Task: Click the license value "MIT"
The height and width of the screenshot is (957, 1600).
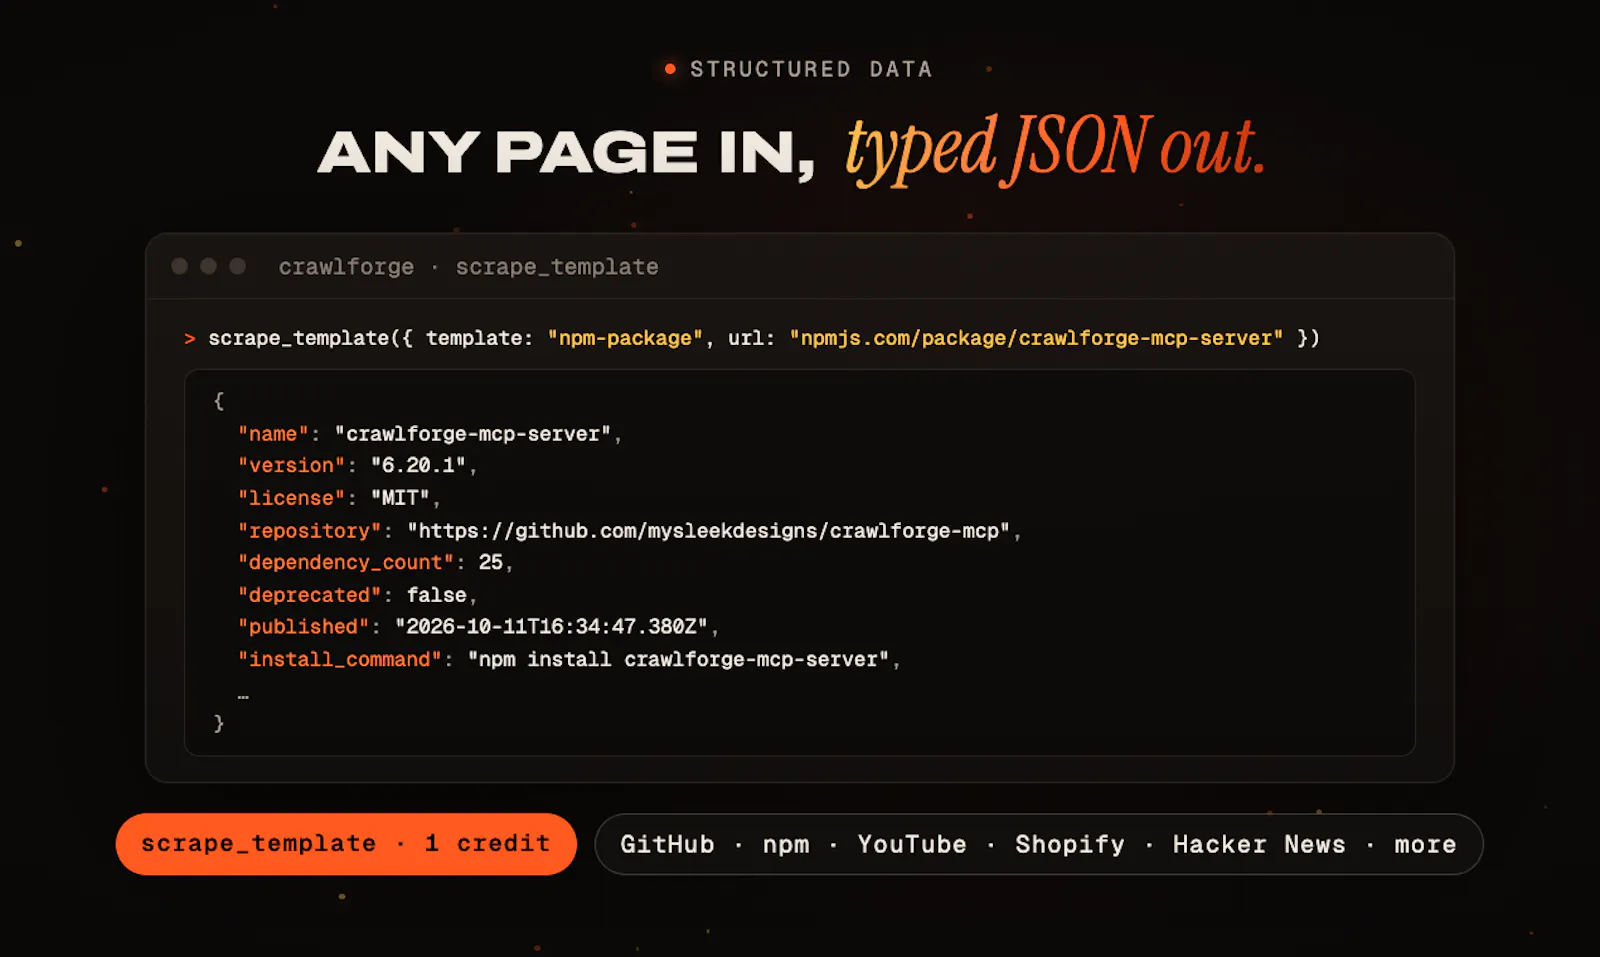Action: (x=400, y=498)
